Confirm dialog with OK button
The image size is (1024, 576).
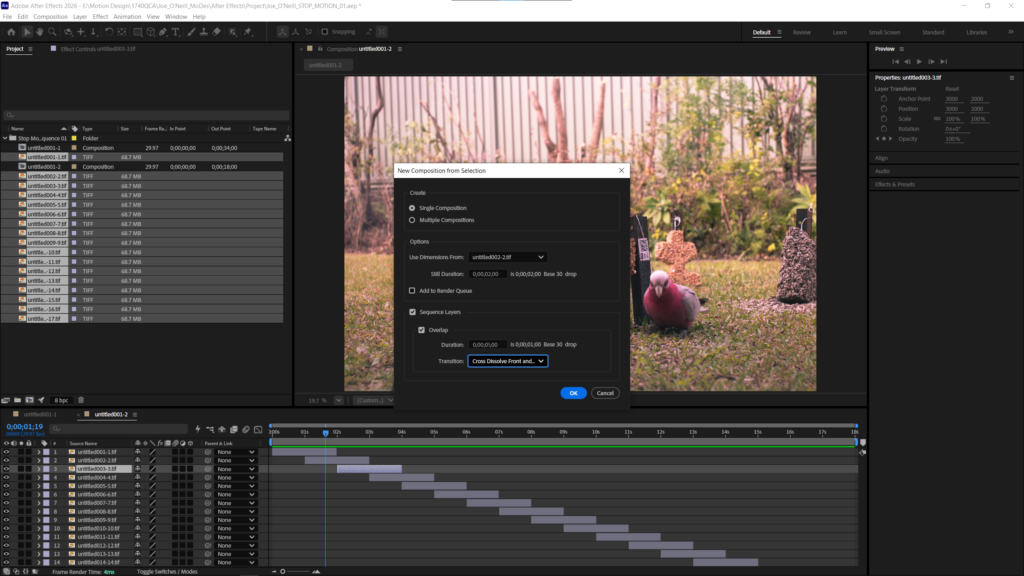[x=573, y=393]
